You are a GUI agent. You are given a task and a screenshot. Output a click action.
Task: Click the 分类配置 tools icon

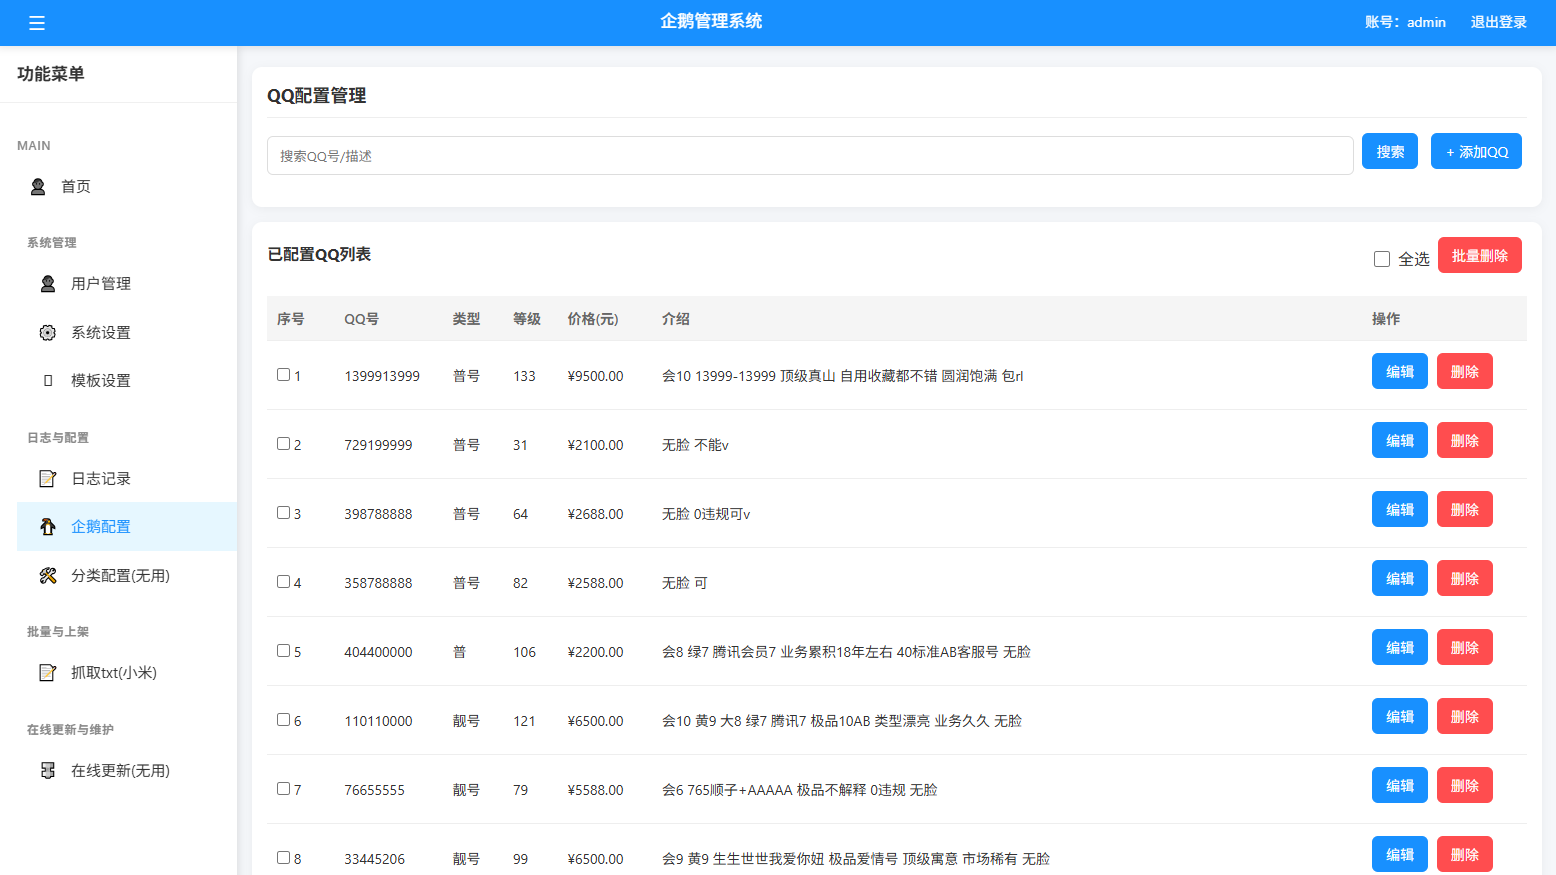48,576
